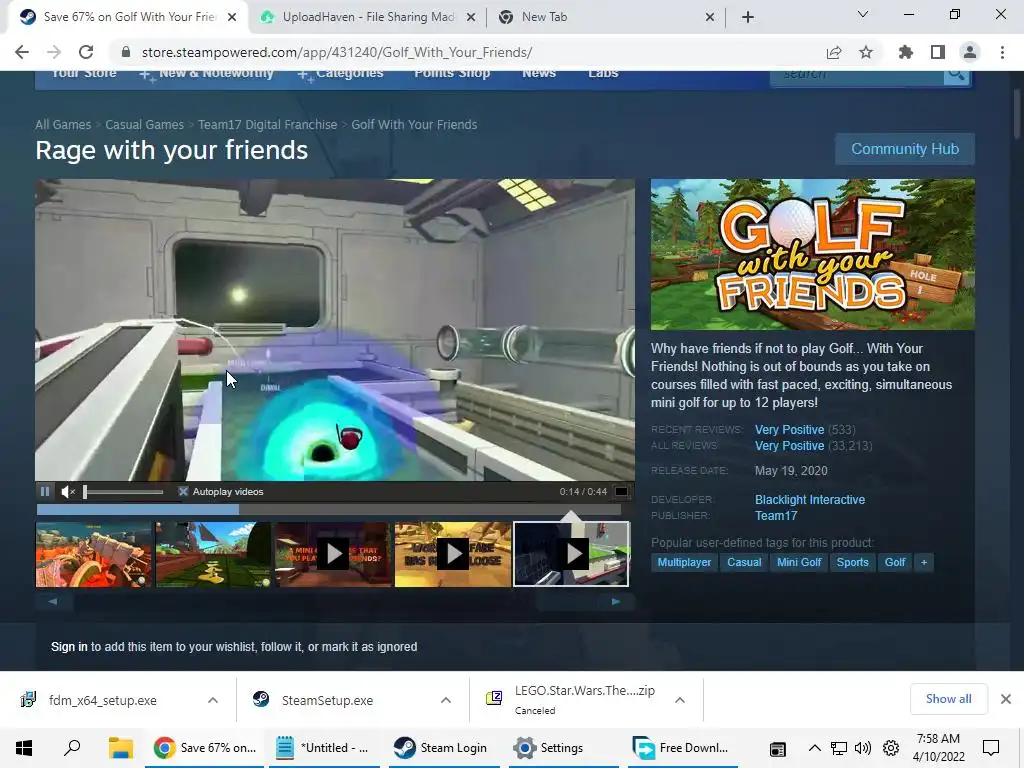The width and height of the screenshot is (1024, 768).
Task: Click the Sign in link
Action: coord(69,647)
